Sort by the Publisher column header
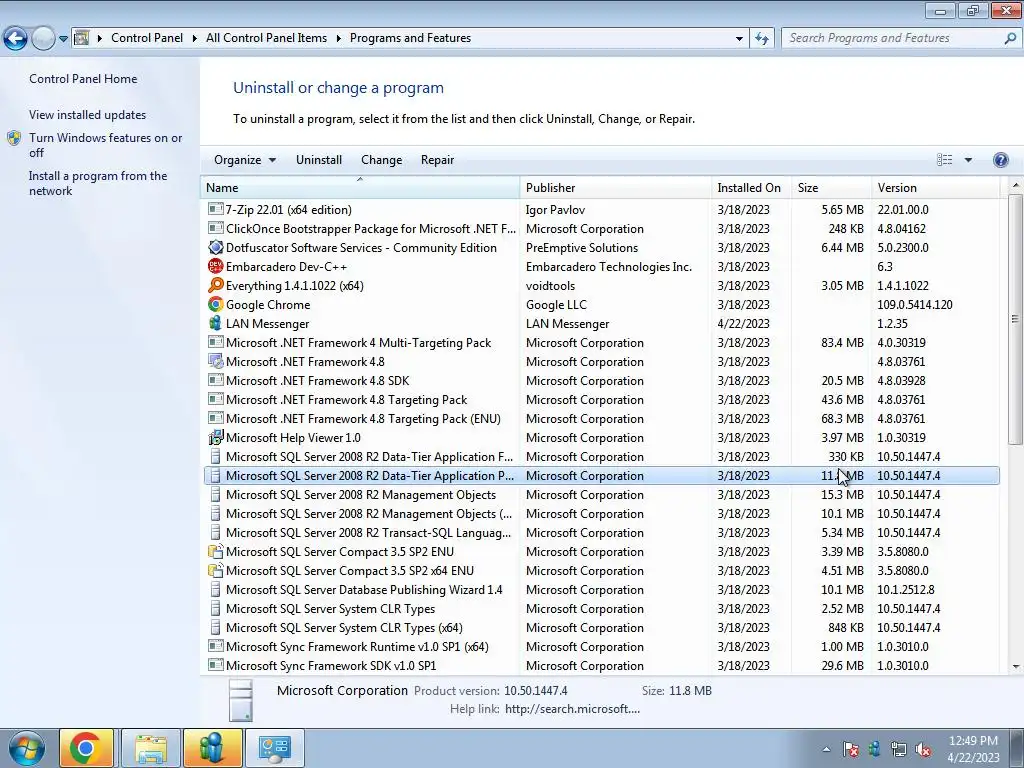Image resolution: width=1024 pixels, height=768 pixels. (x=616, y=187)
